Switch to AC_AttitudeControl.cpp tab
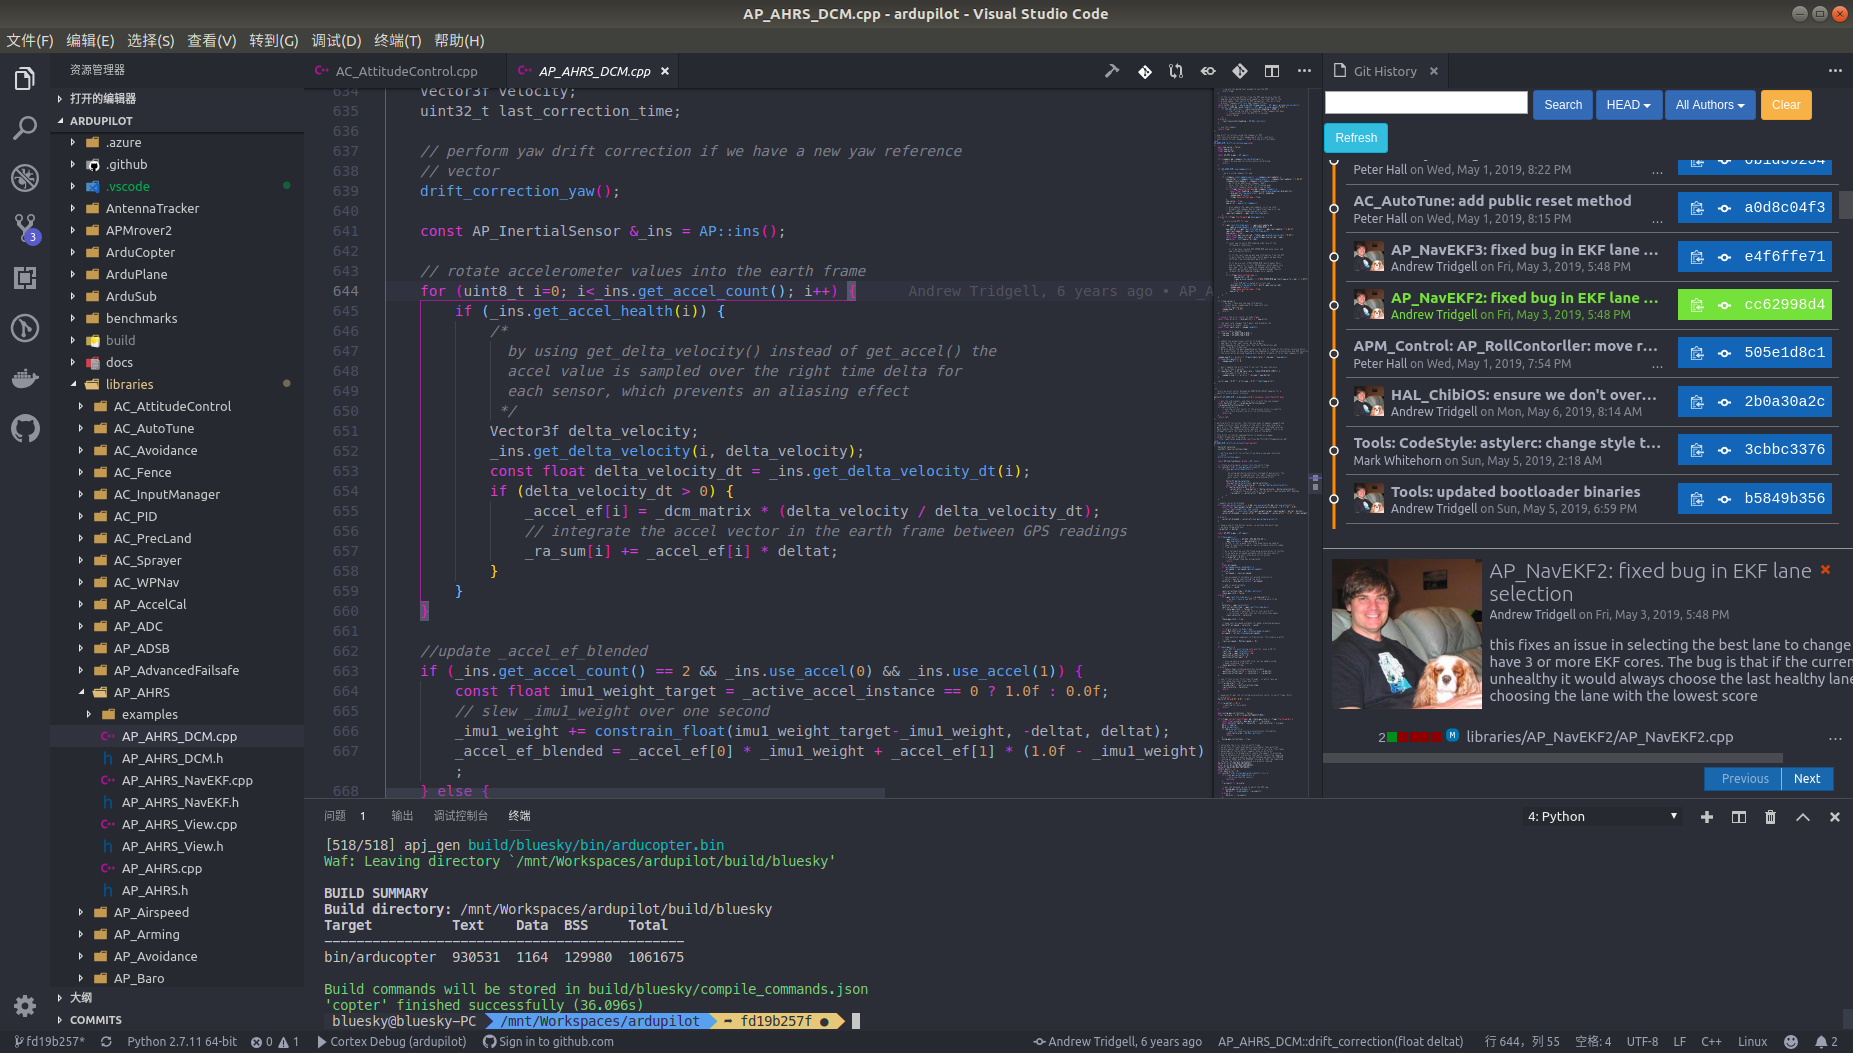The image size is (1853, 1053). (406, 71)
